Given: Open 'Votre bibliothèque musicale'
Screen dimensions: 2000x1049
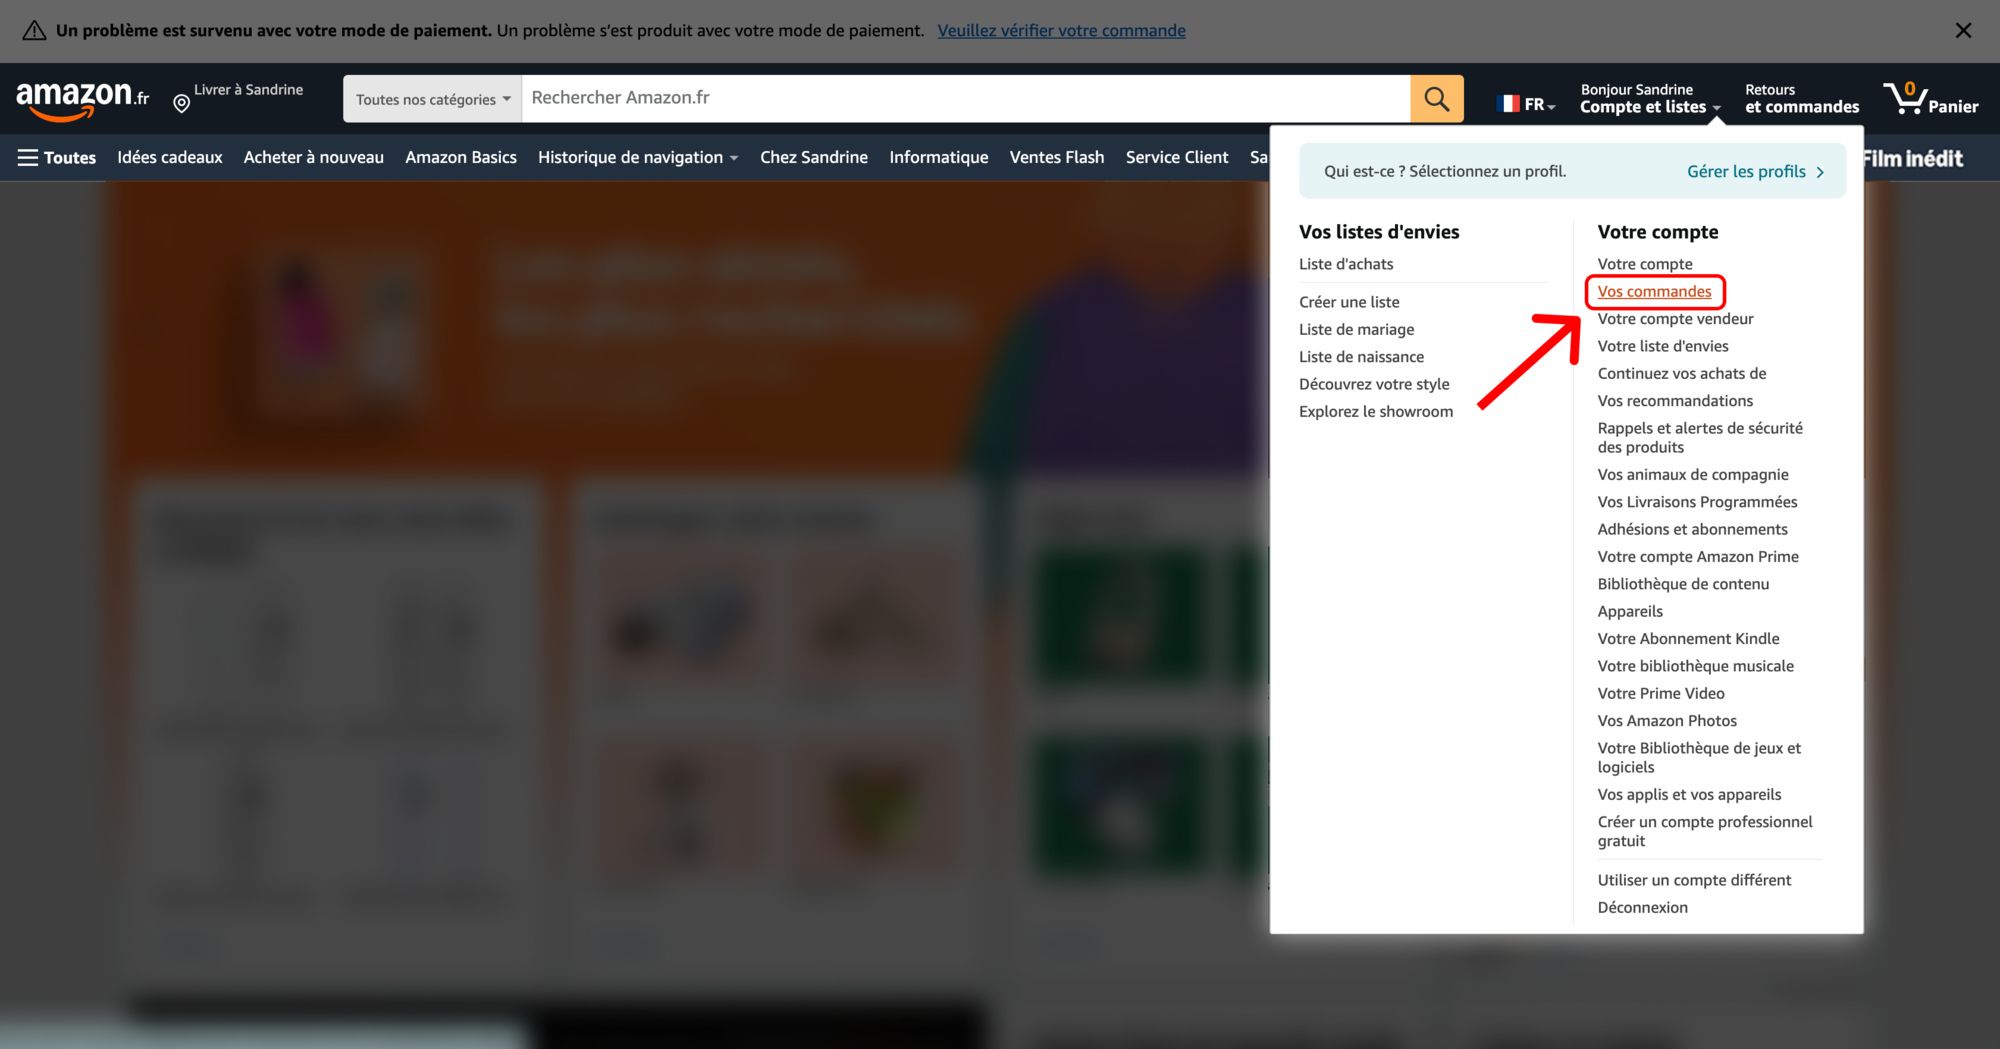Looking at the screenshot, I should pyautogui.click(x=1695, y=666).
